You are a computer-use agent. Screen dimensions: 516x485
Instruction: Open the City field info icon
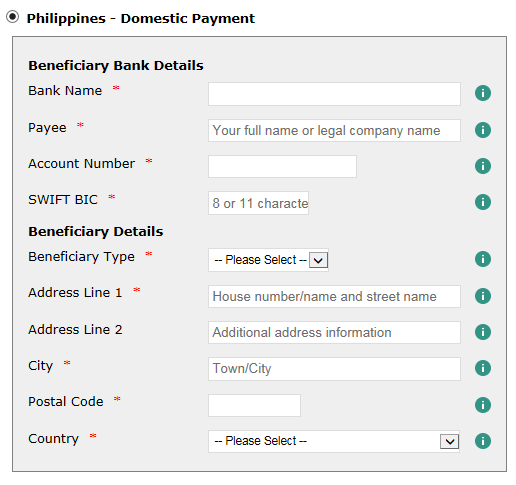point(483,368)
